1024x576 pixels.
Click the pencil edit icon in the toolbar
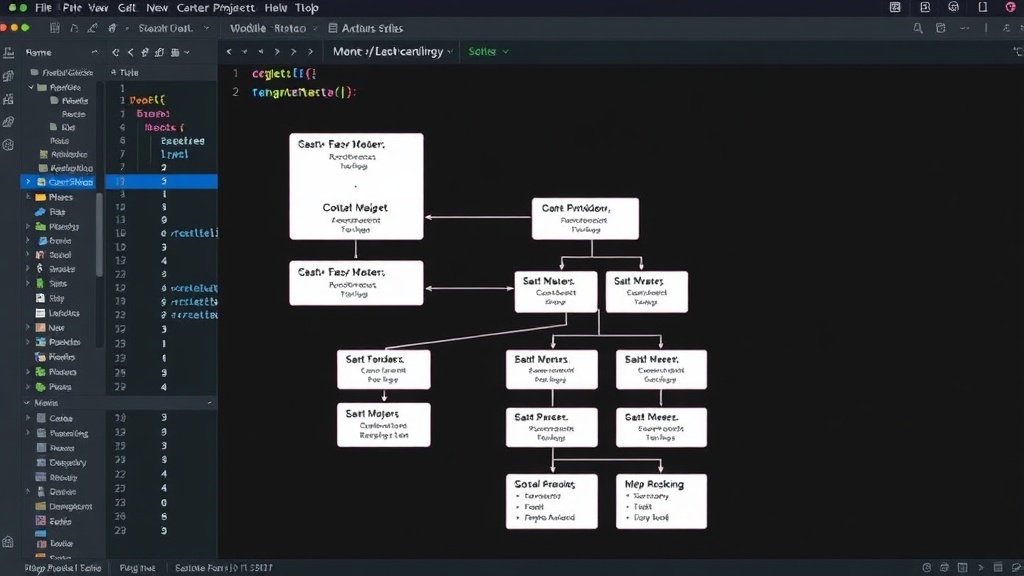pyautogui.click(x=92, y=28)
